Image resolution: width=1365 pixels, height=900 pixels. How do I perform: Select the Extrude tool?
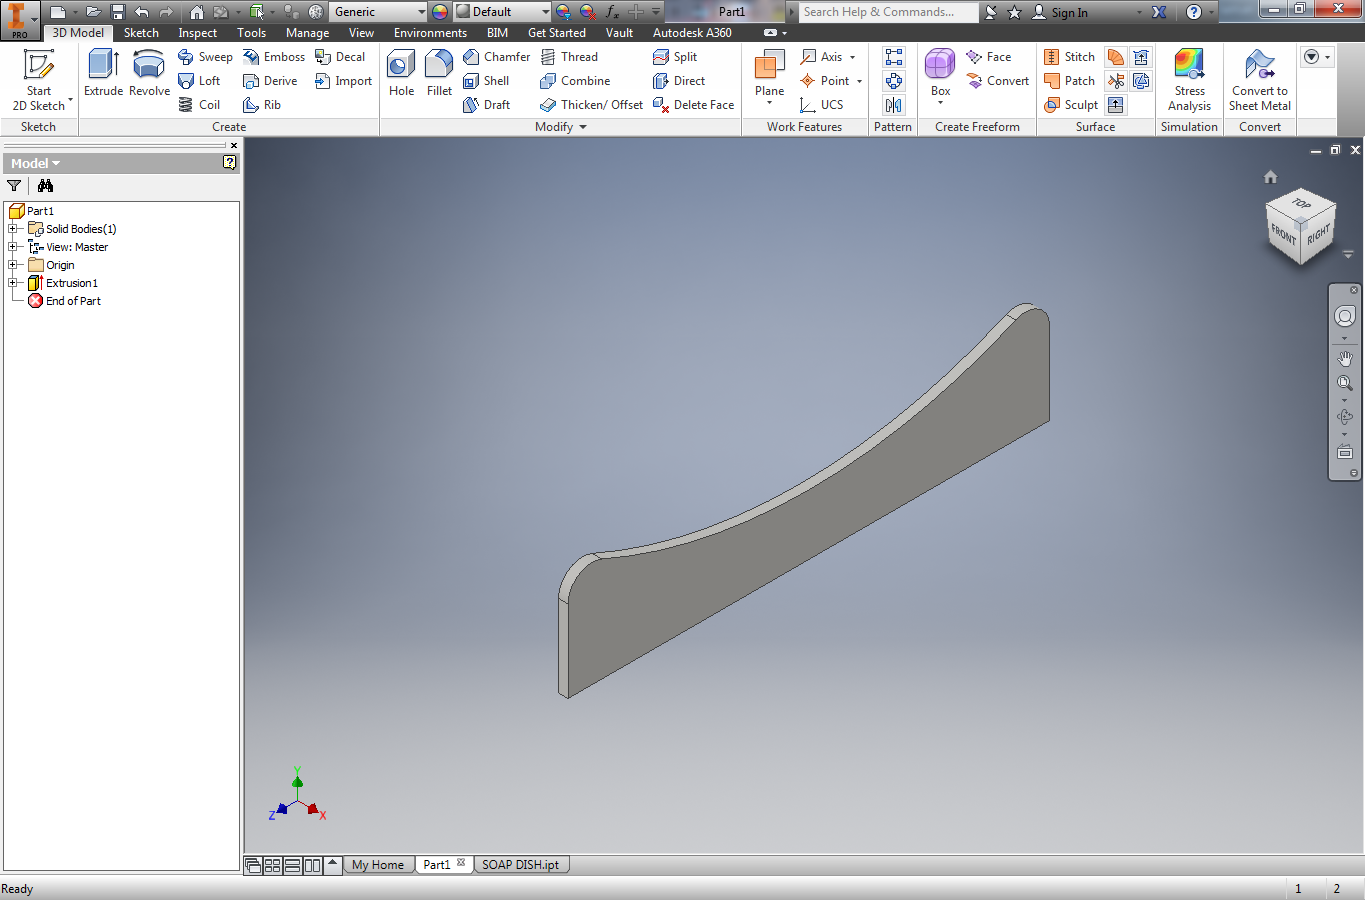pyautogui.click(x=104, y=73)
